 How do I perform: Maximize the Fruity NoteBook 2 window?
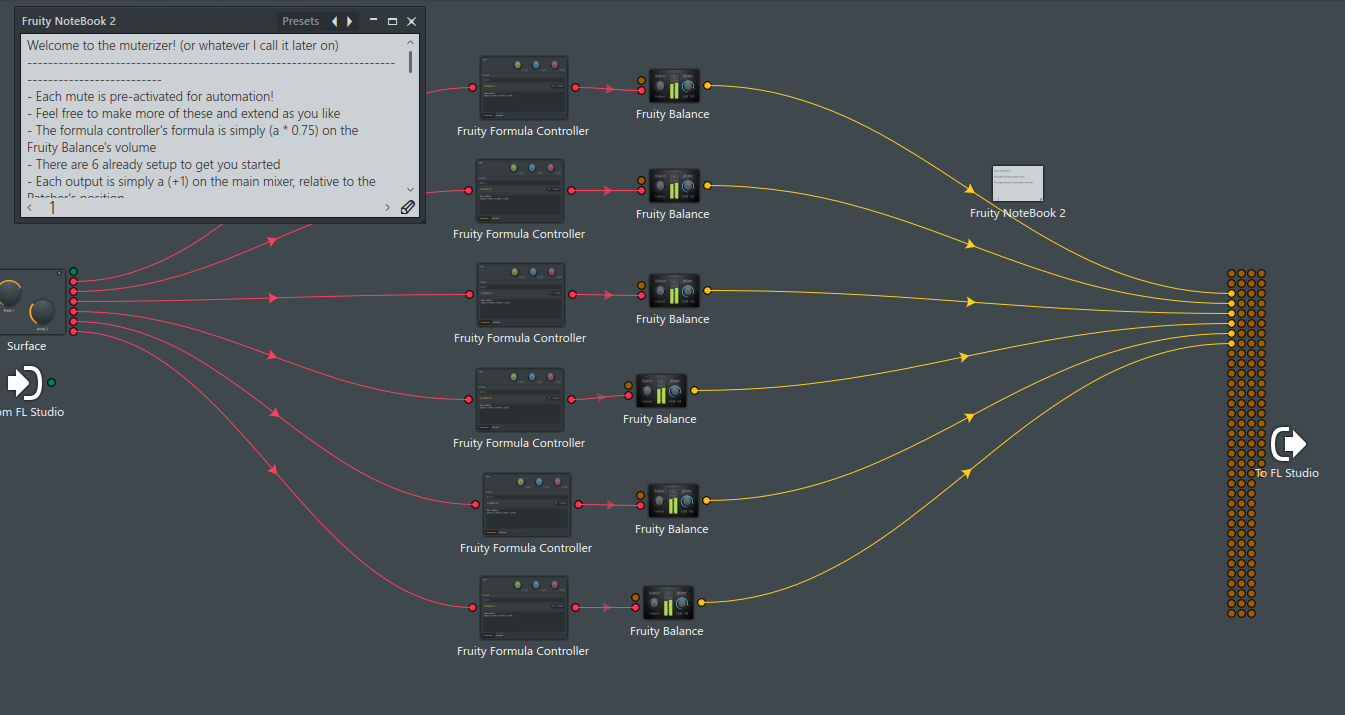point(392,21)
